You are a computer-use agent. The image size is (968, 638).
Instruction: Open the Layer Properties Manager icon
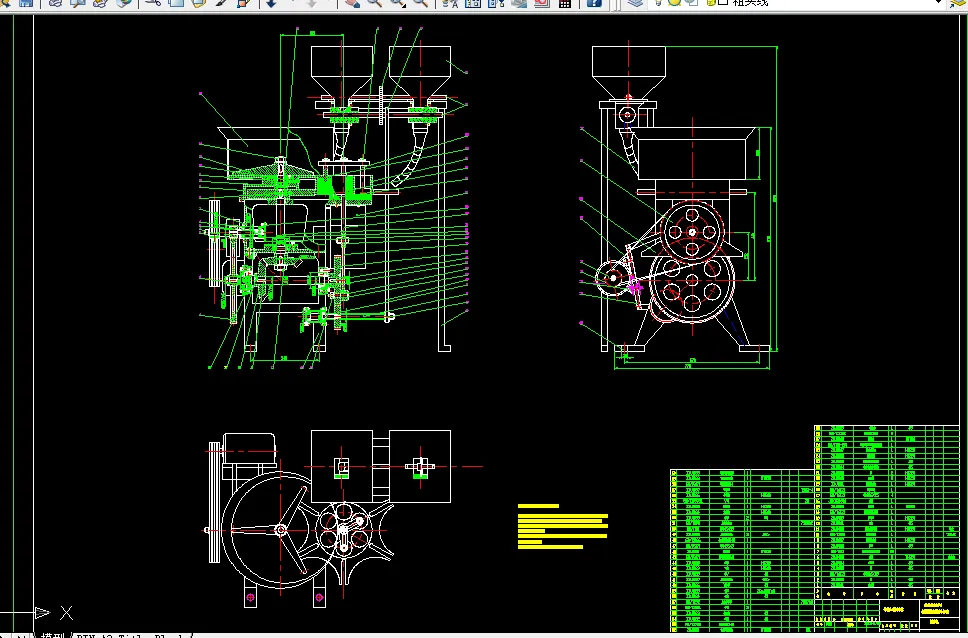click(x=635, y=3)
